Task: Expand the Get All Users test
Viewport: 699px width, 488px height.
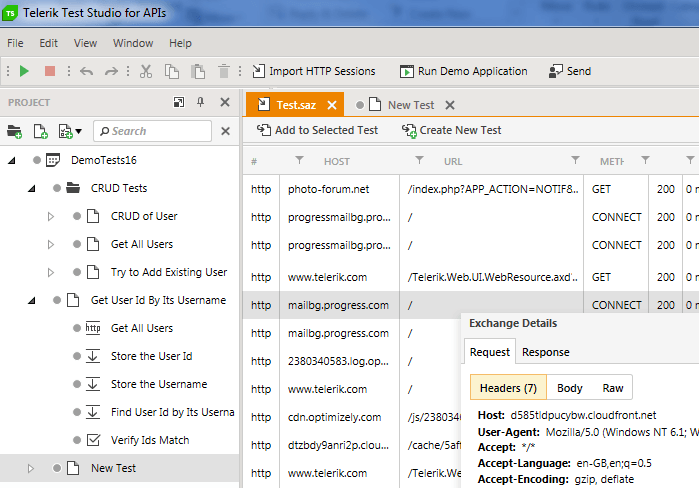Action: pyautogui.click(x=51, y=245)
